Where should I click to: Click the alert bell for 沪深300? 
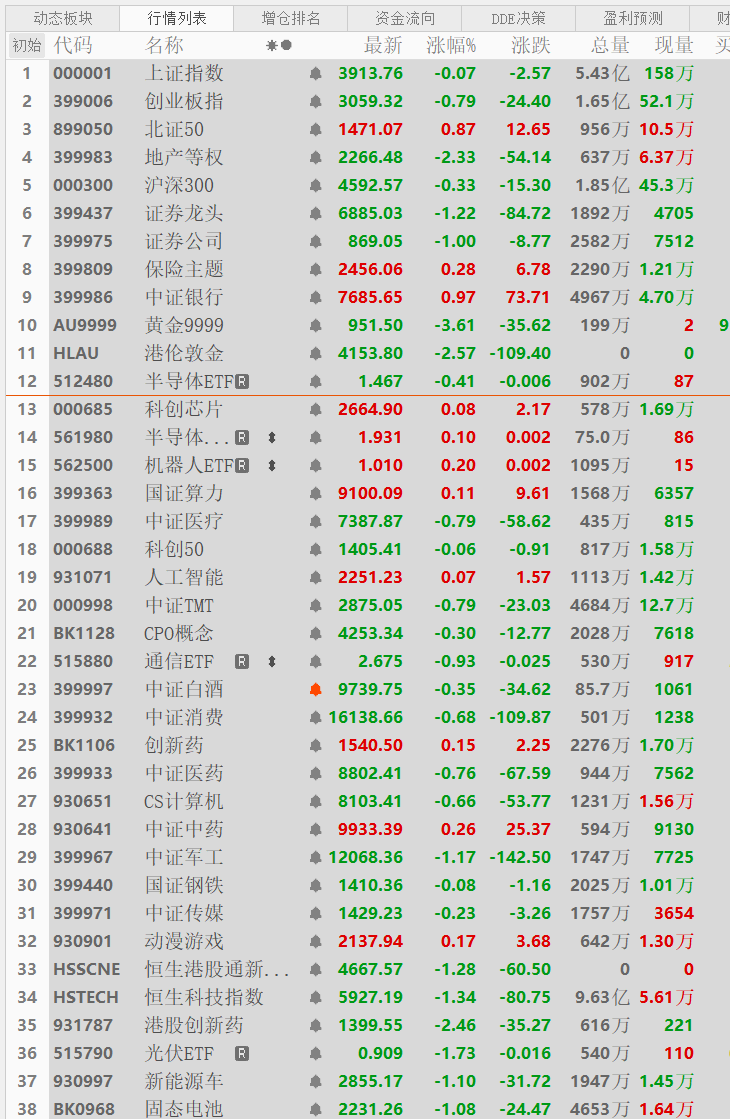tap(315, 186)
